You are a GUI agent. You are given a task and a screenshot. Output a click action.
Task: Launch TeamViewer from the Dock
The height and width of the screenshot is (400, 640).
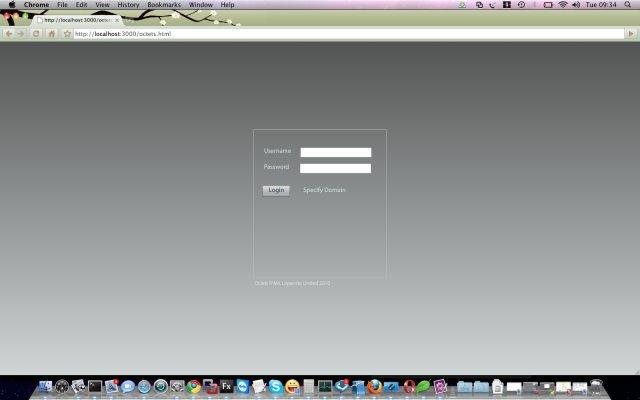(243, 386)
